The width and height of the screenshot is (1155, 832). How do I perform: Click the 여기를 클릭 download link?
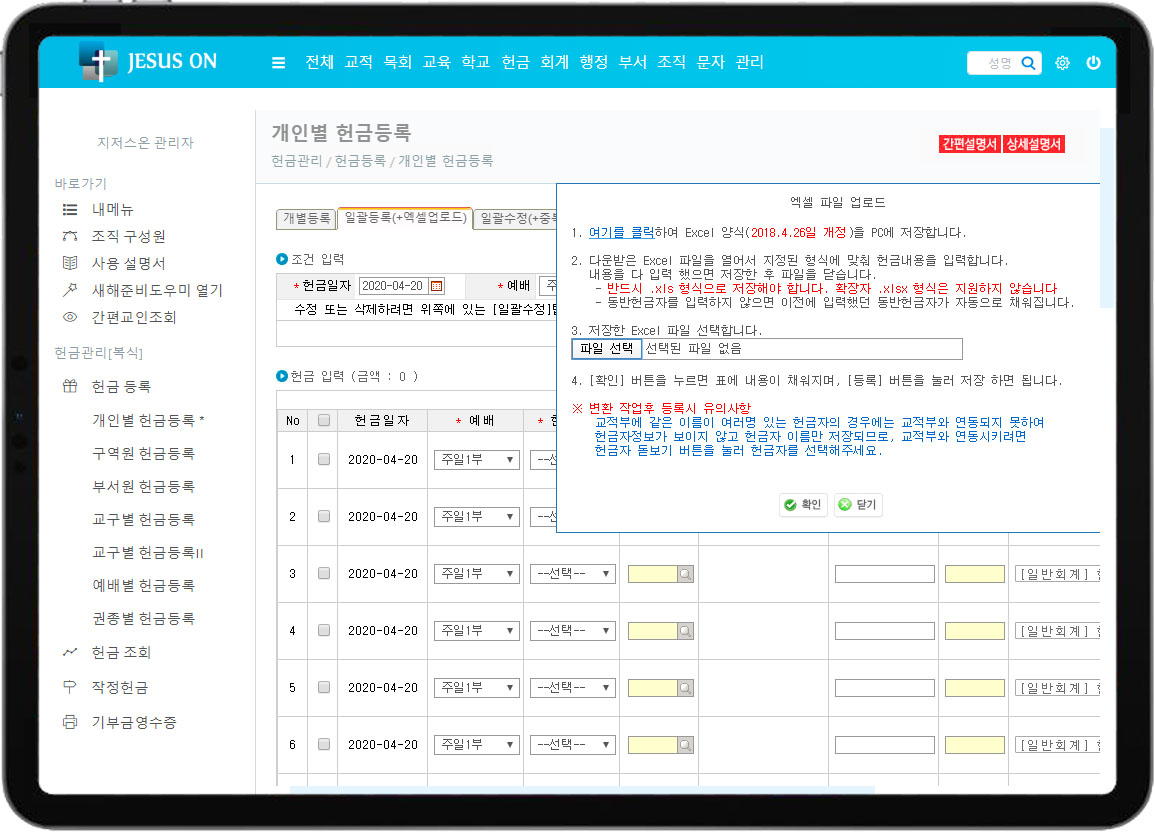pyautogui.click(x=621, y=232)
